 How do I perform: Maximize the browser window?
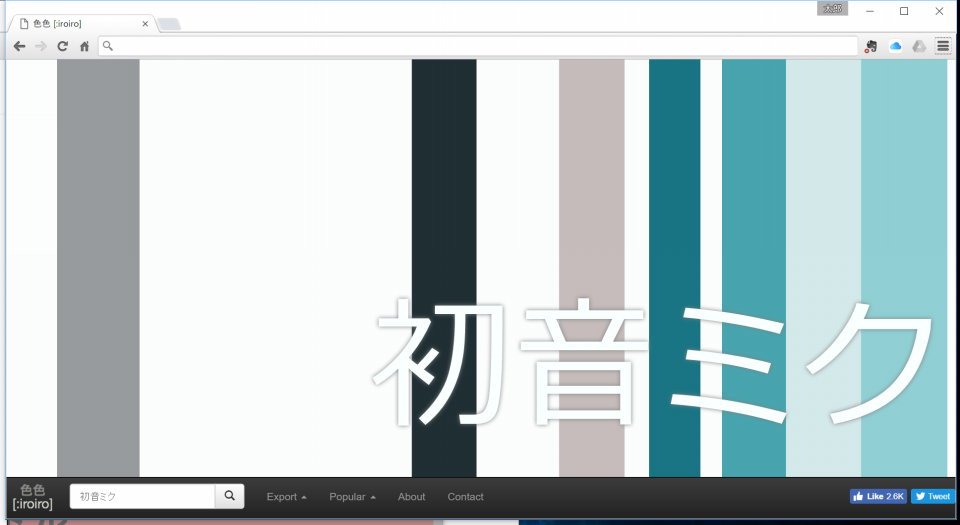tap(904, 11)
